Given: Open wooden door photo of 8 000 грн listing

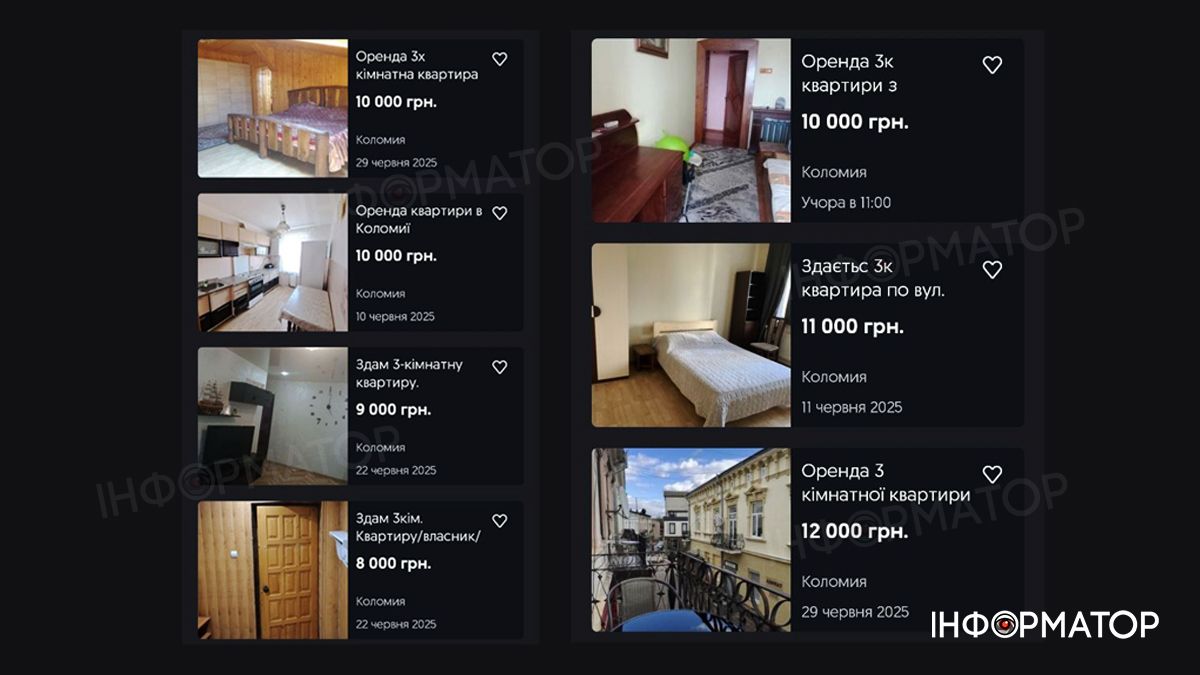Looking at the screenshot, I should (x=272, y=570).
